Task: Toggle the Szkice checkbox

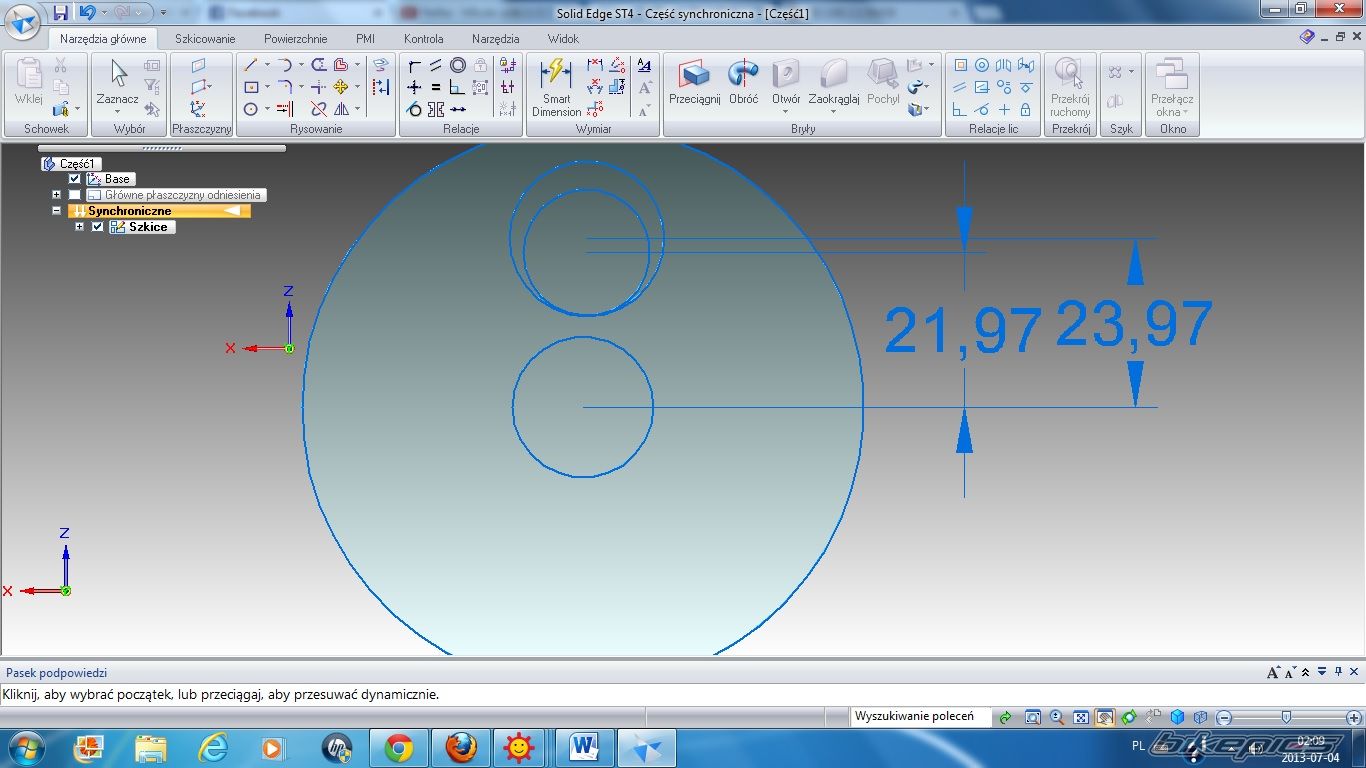Action: pos(98,227)
